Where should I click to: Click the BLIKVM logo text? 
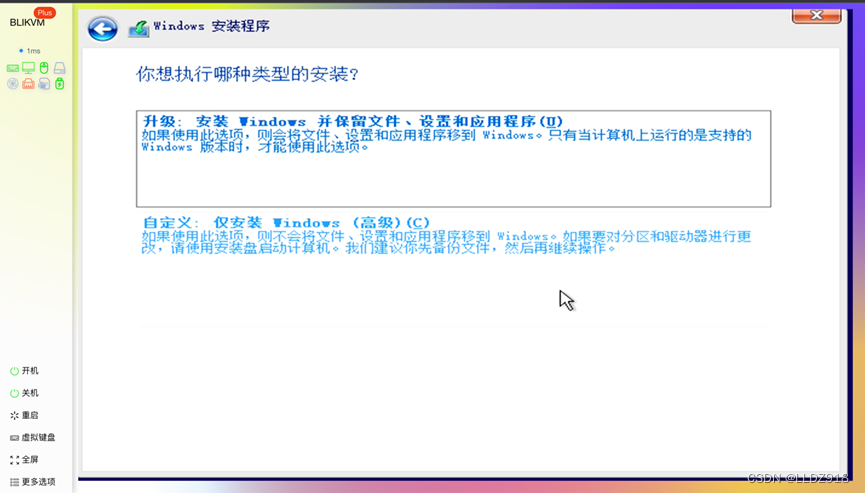pos(27,23)
